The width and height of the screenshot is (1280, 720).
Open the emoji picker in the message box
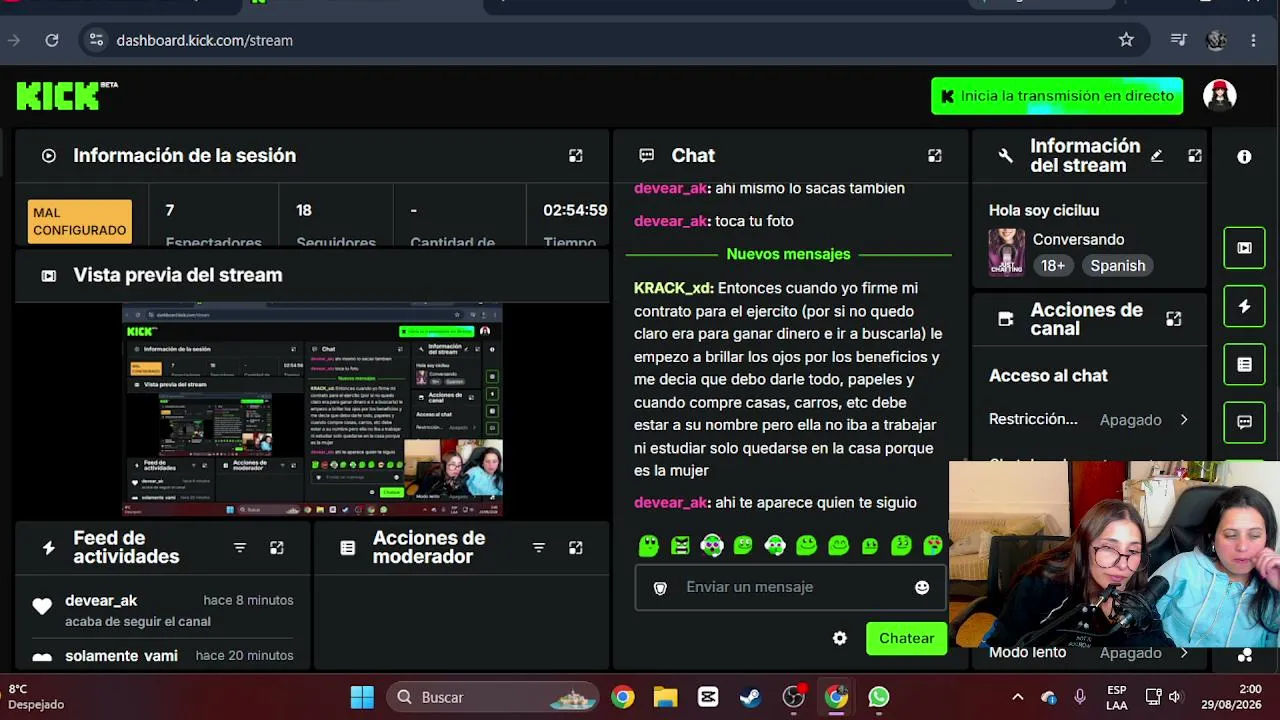[922, 588]
